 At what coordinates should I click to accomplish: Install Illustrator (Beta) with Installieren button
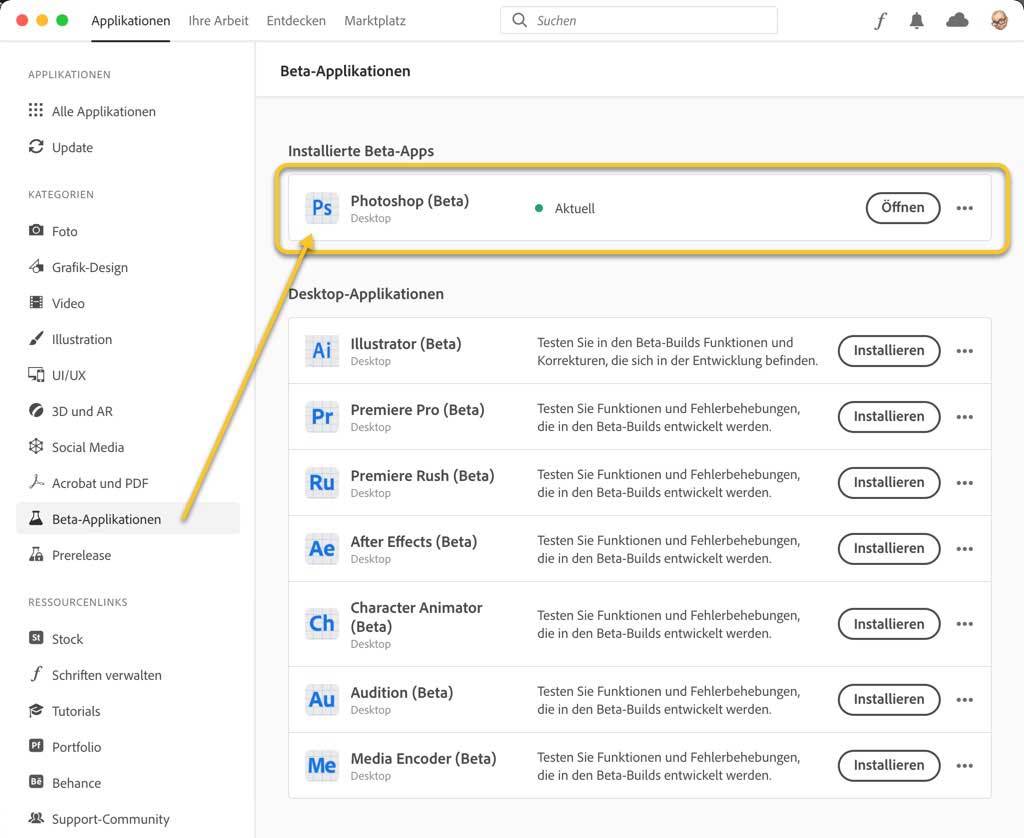[888, 351]
